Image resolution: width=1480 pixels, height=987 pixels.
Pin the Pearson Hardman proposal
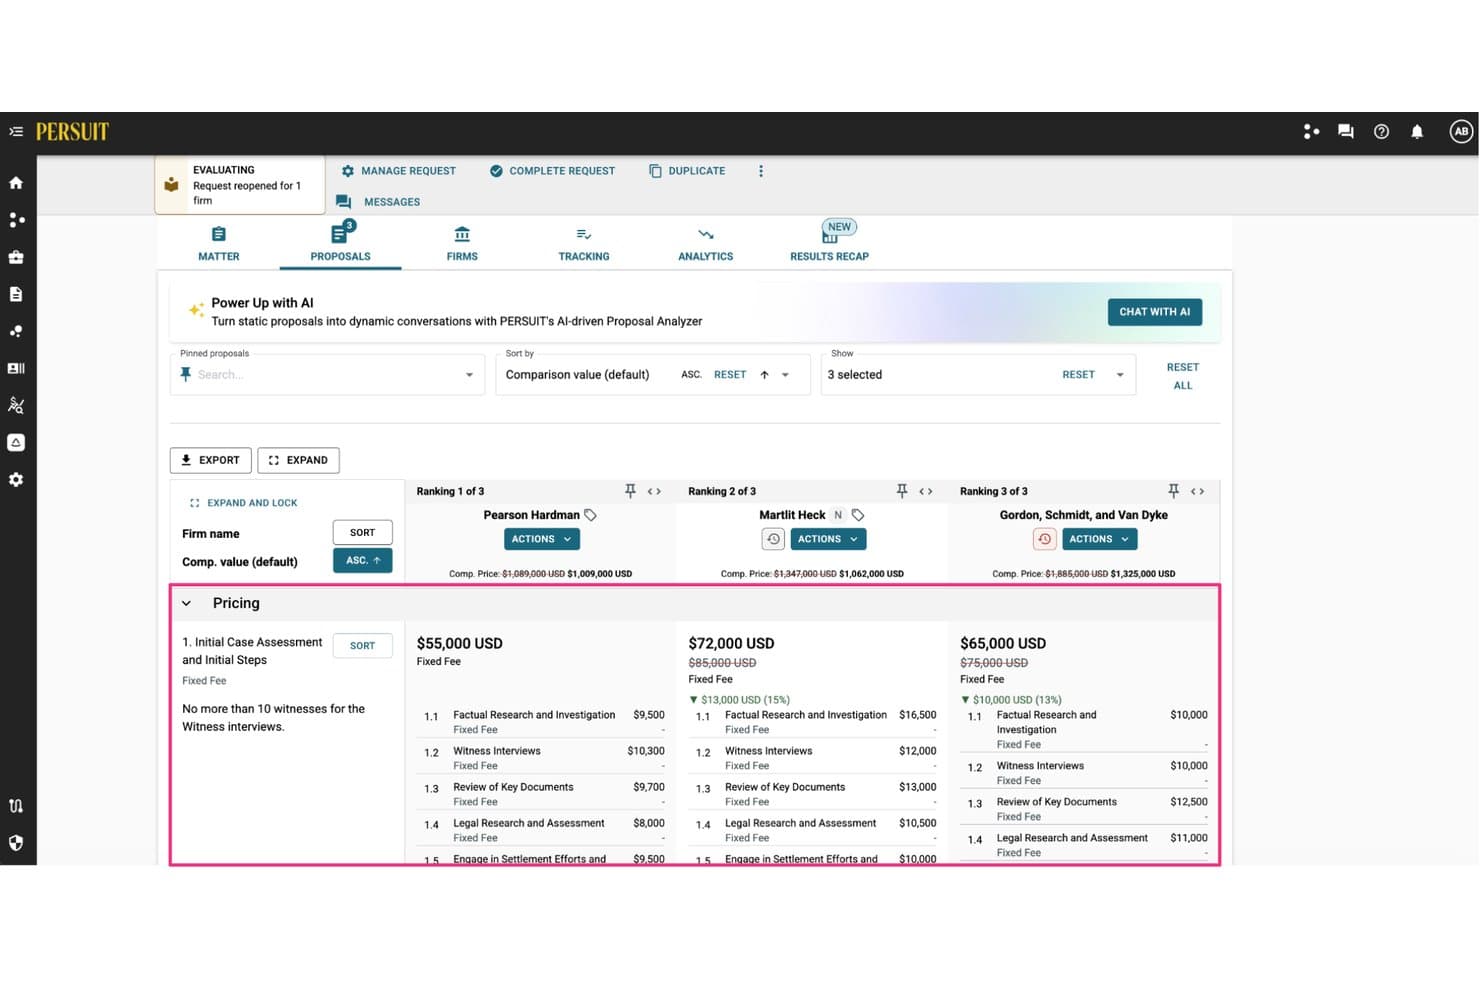pyautogui.click(x=630, y=491)
